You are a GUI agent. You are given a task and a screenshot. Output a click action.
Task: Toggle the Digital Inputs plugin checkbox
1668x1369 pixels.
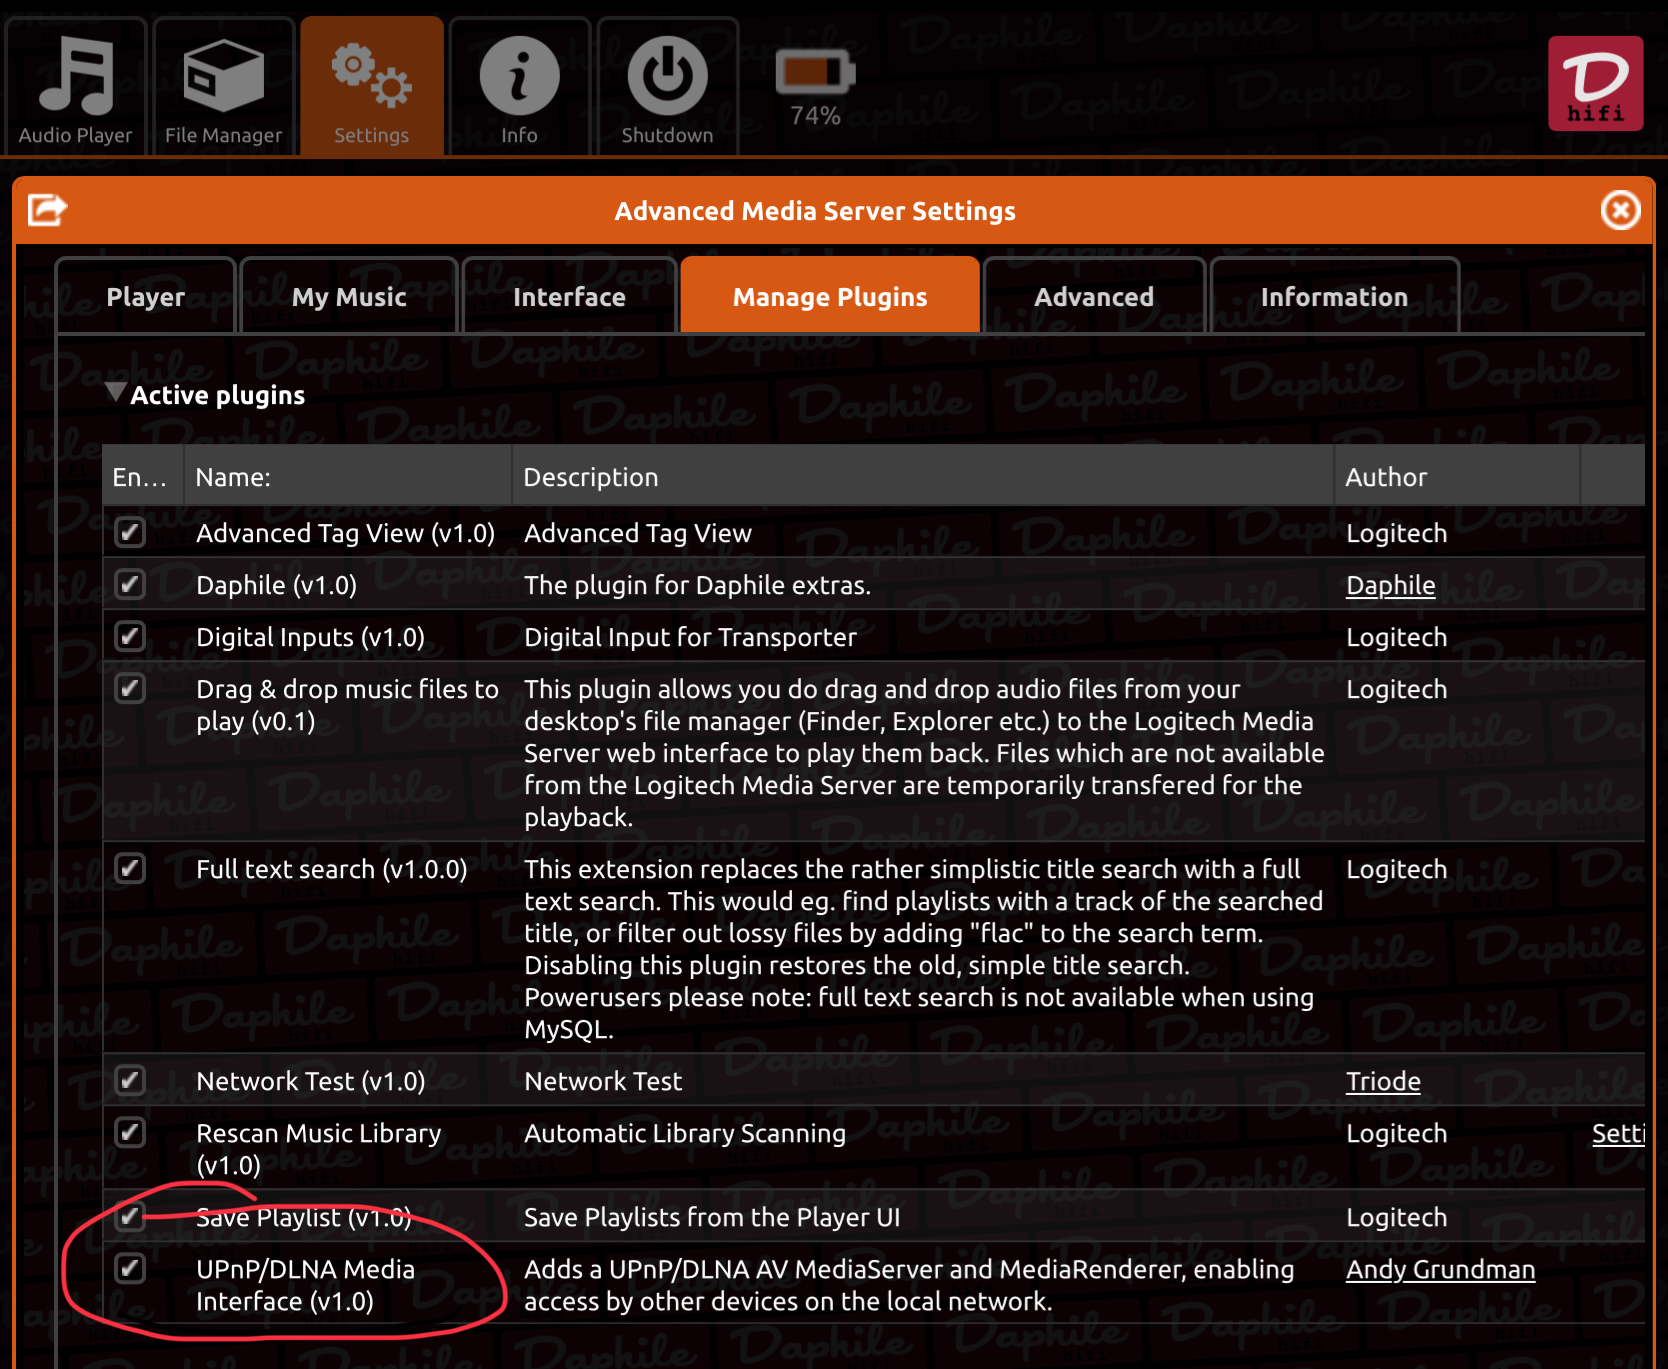[130, 636]
